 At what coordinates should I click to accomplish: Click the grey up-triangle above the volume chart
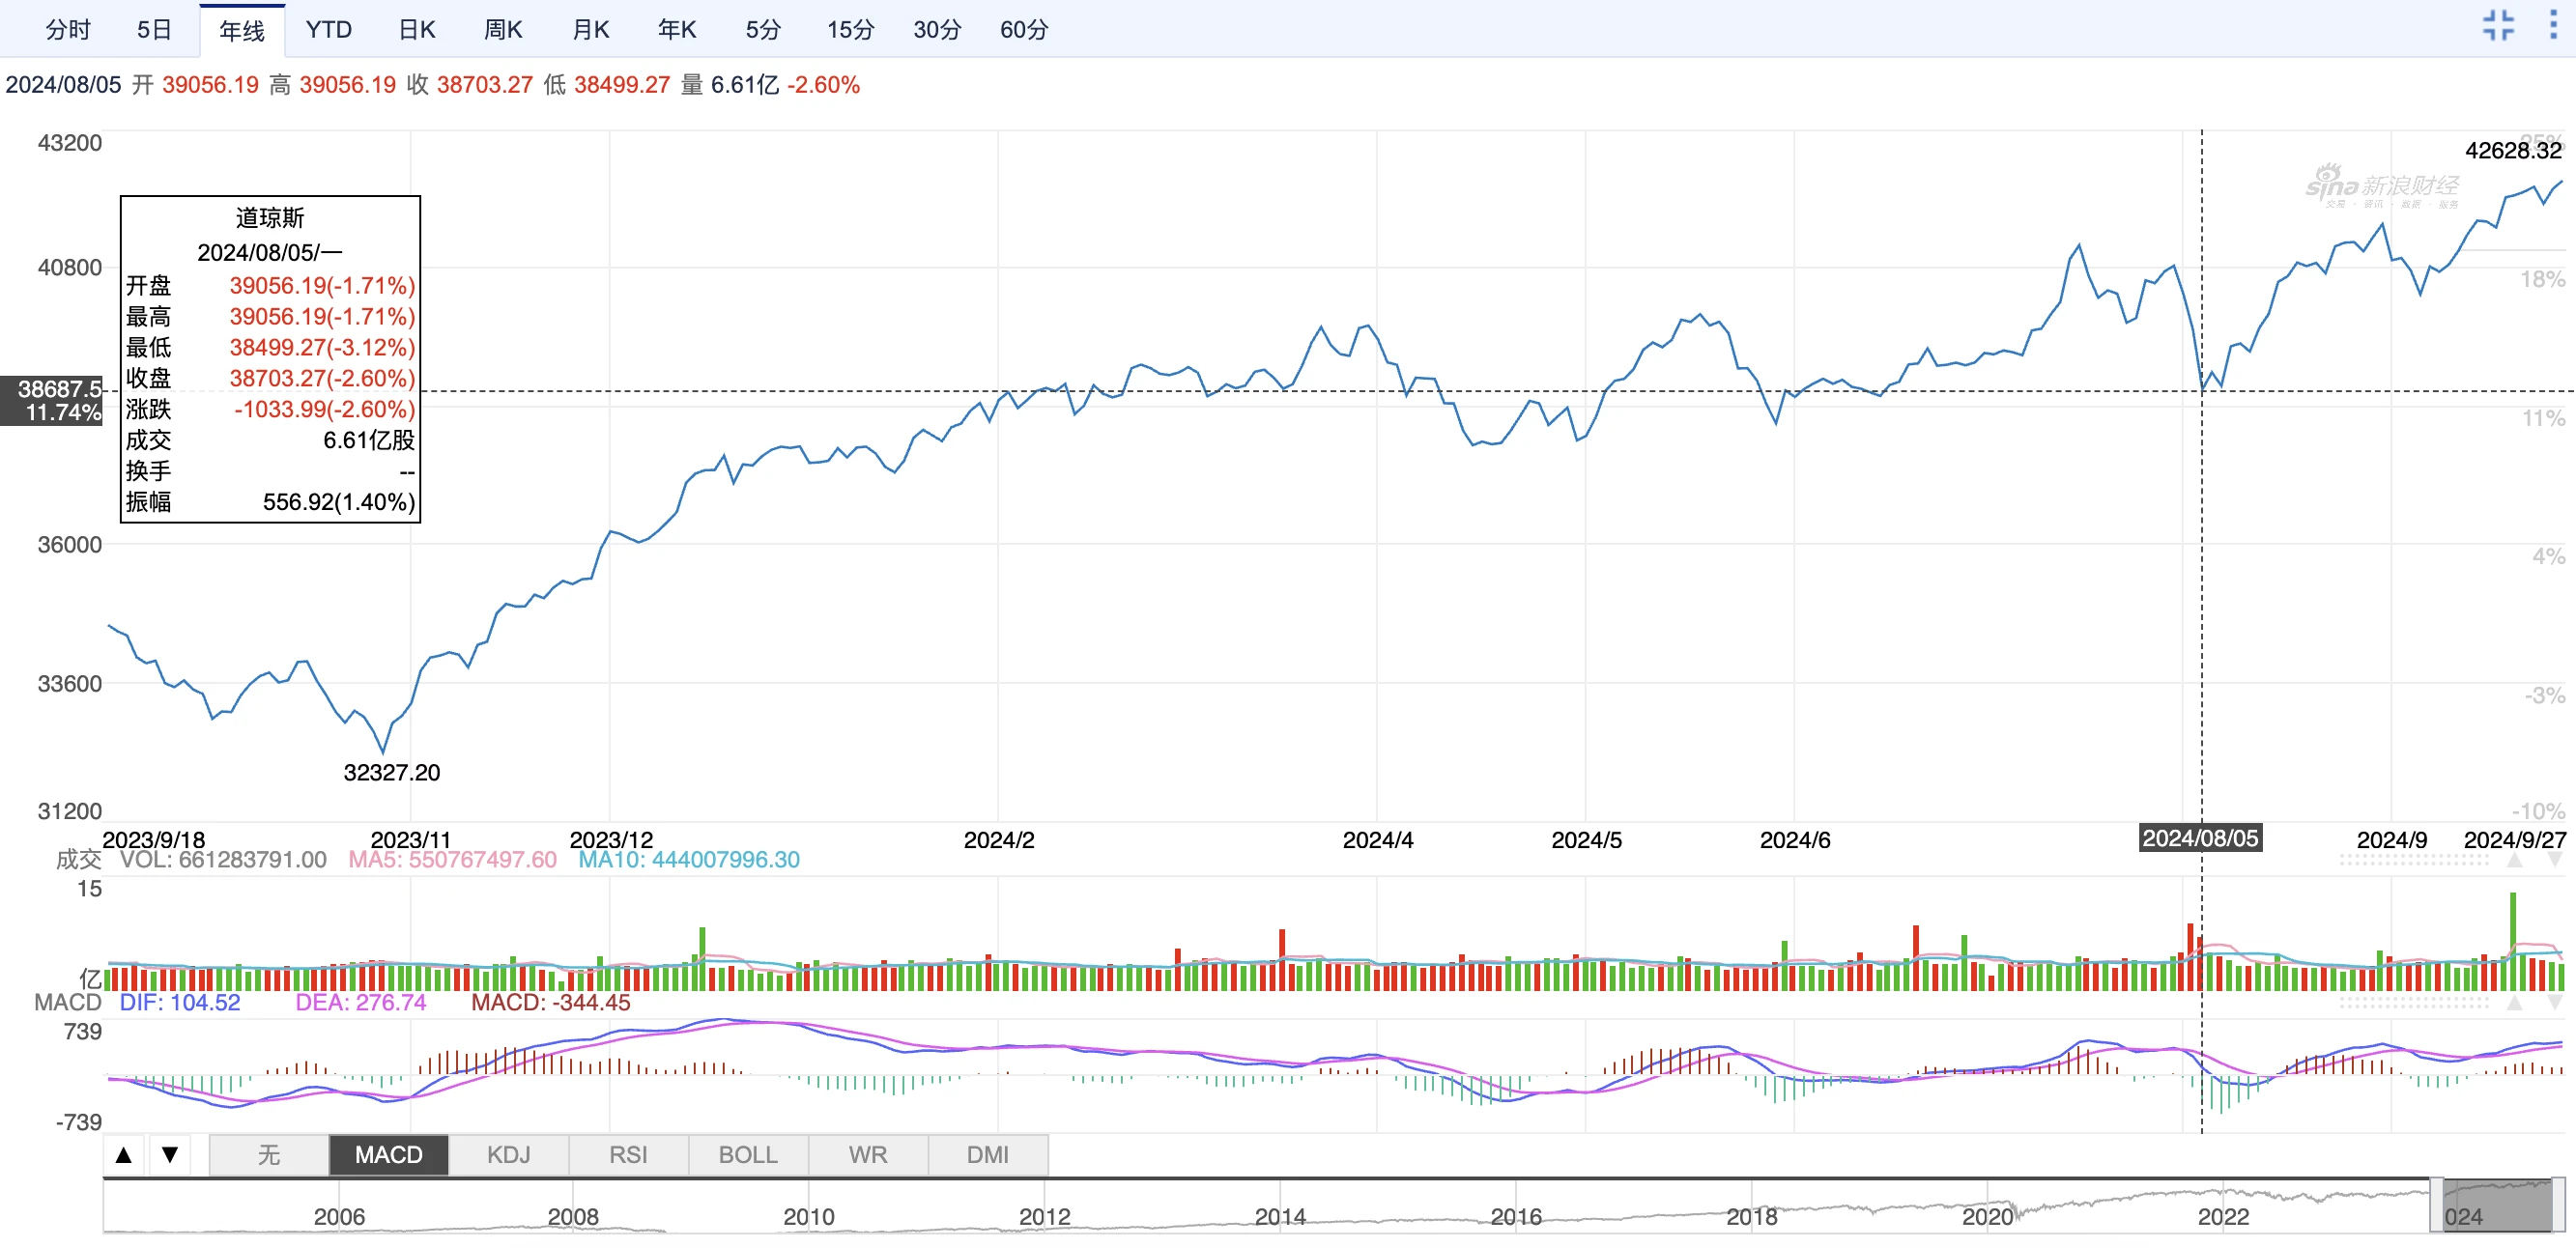2514,860
